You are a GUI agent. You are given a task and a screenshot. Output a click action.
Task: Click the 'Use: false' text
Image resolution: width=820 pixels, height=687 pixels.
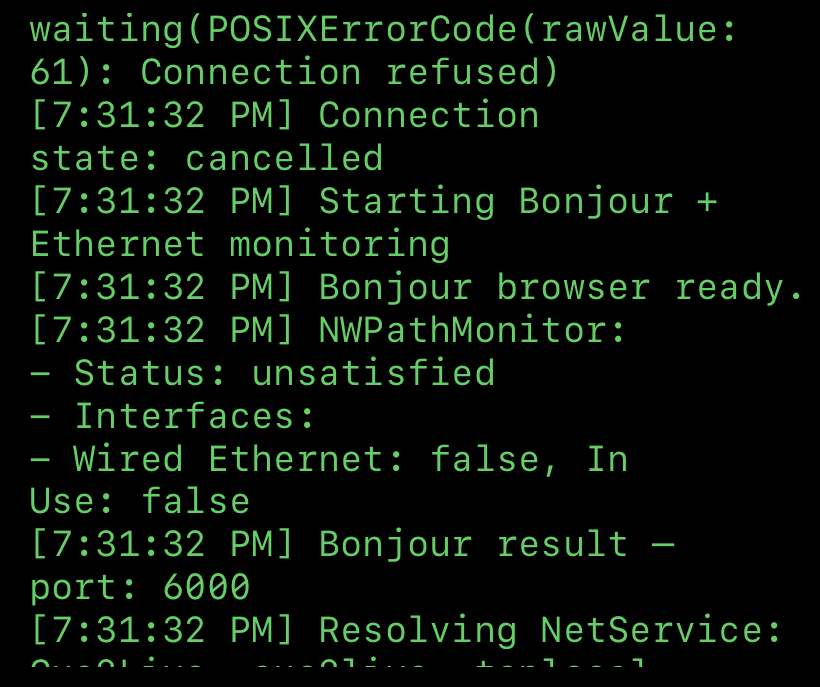(x=140, y=502)
